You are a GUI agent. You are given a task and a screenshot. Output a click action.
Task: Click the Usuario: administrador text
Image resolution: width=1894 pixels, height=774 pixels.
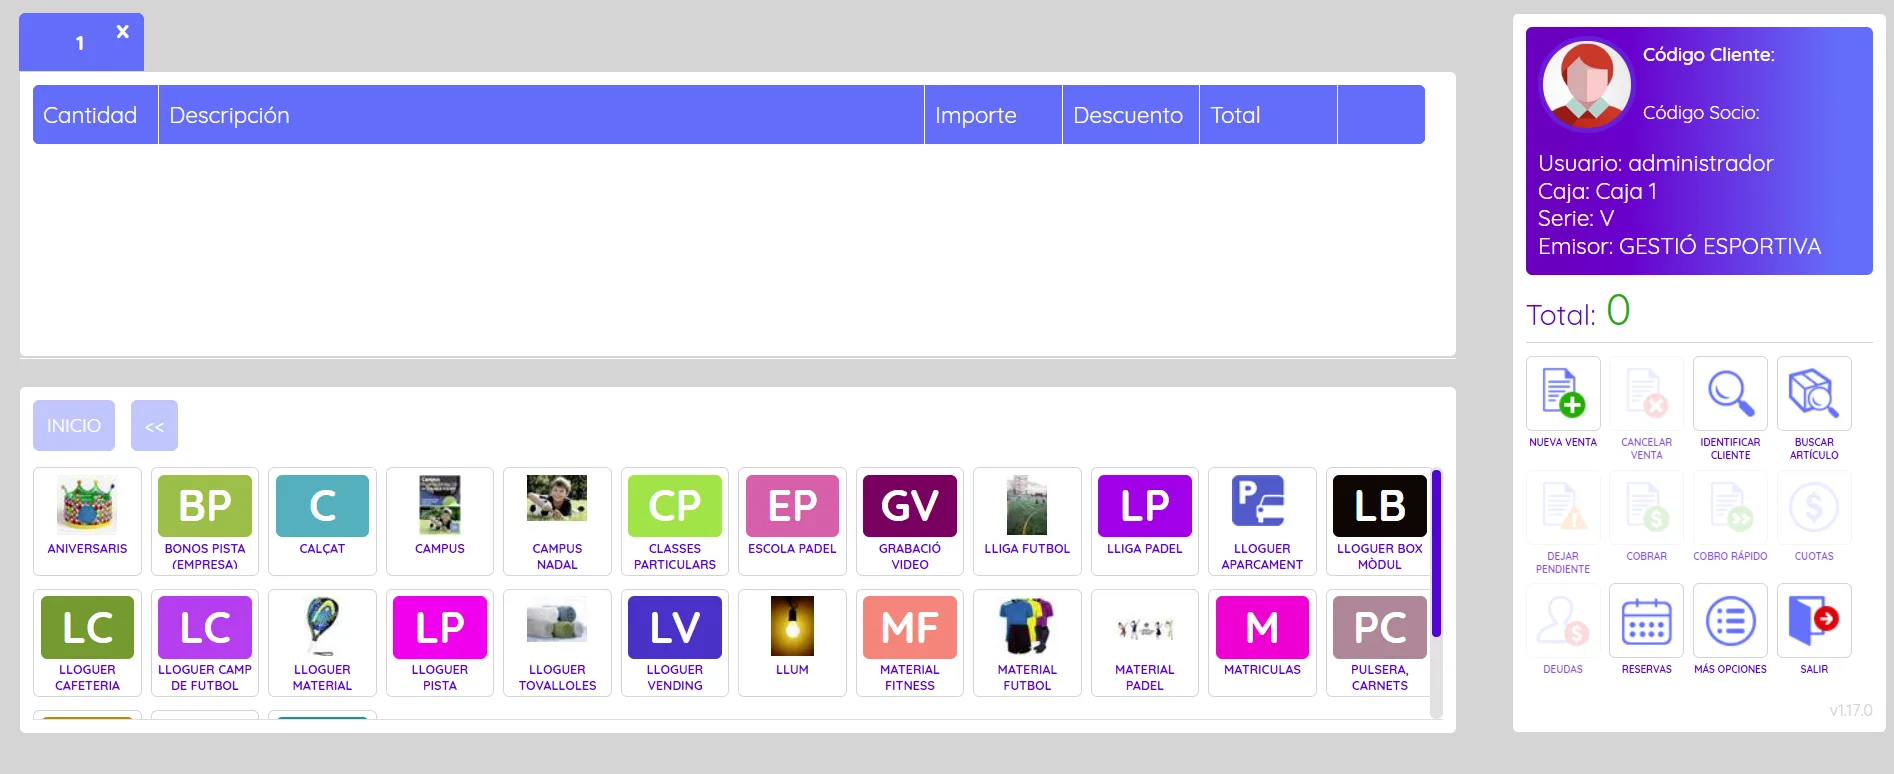pyautogui.click(x=1656, y=163)
